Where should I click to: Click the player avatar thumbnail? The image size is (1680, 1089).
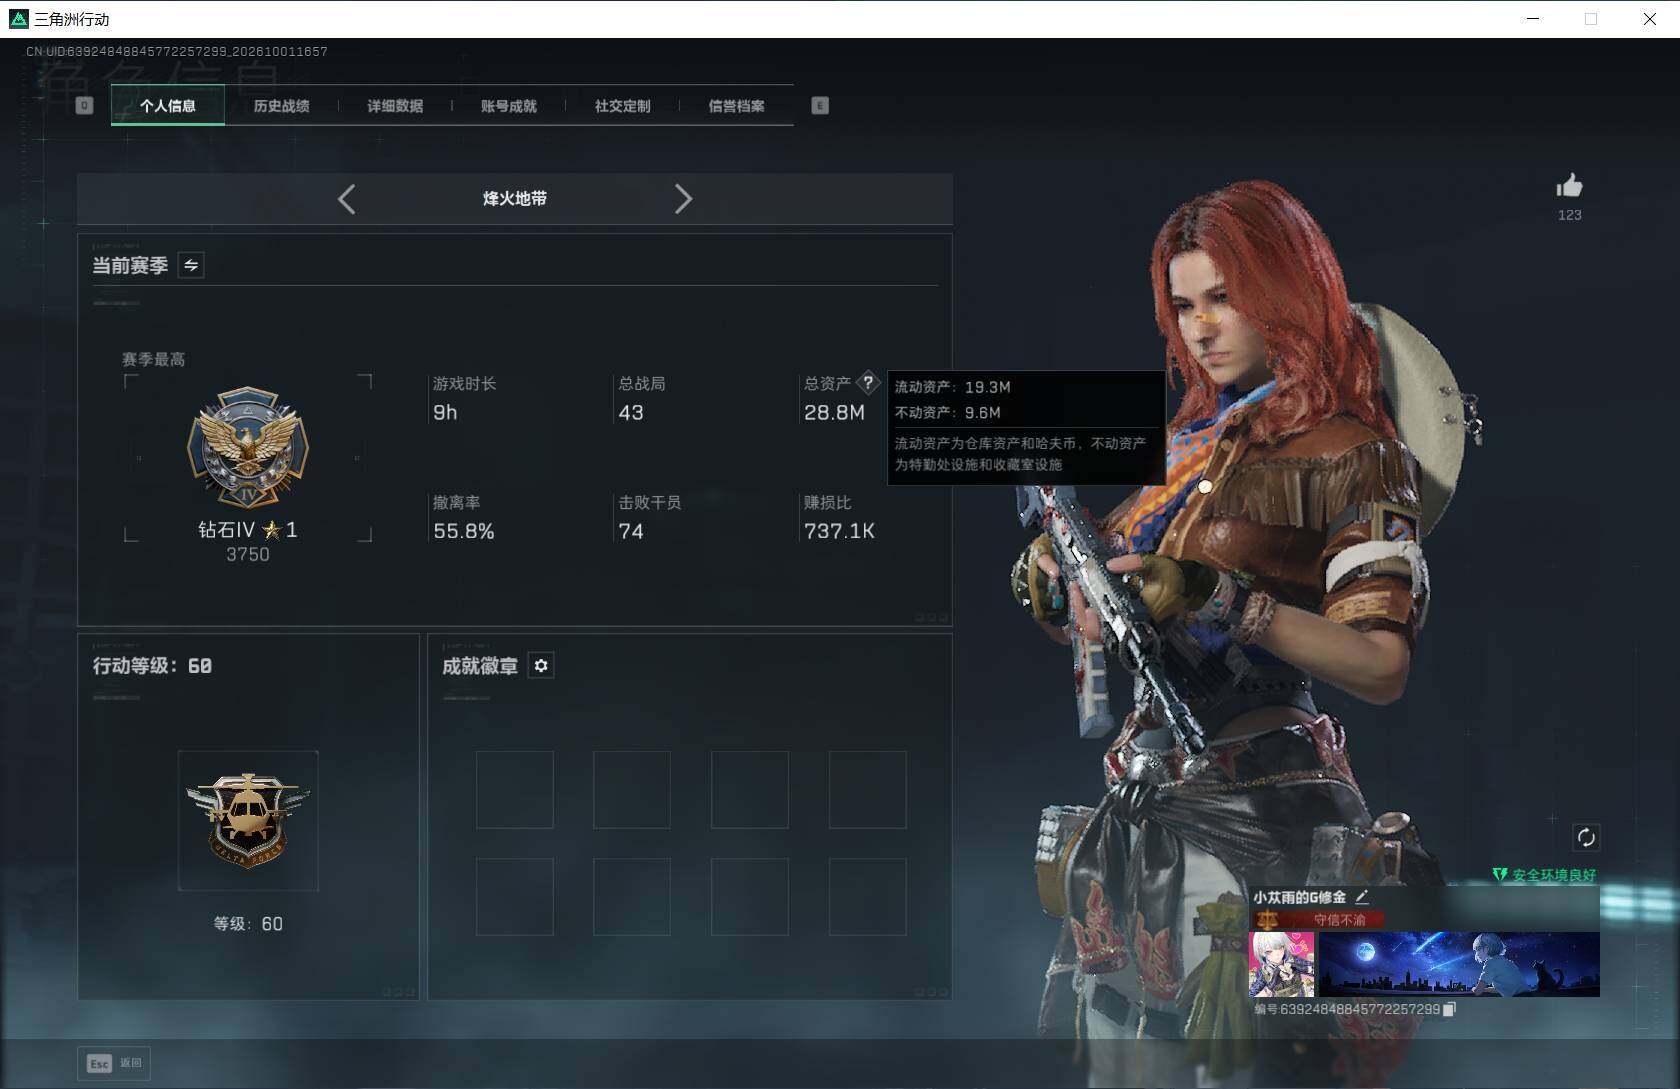coord(1282,964)
